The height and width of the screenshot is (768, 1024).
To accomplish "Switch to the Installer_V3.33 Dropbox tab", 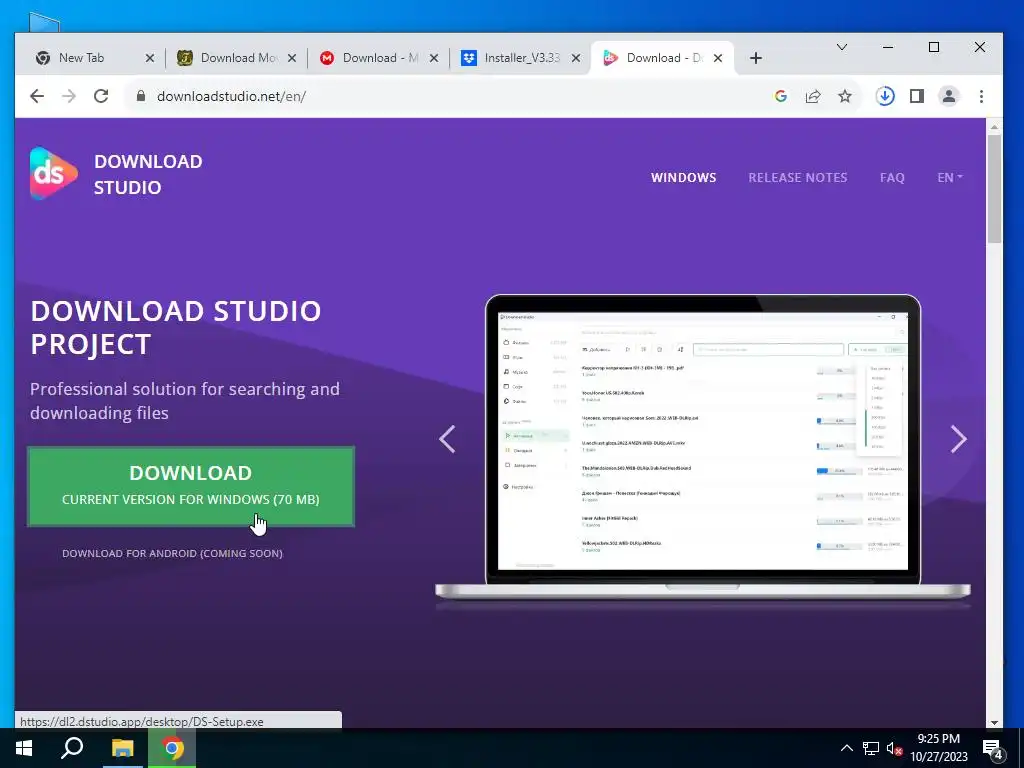I will click(x=520, y=58).
